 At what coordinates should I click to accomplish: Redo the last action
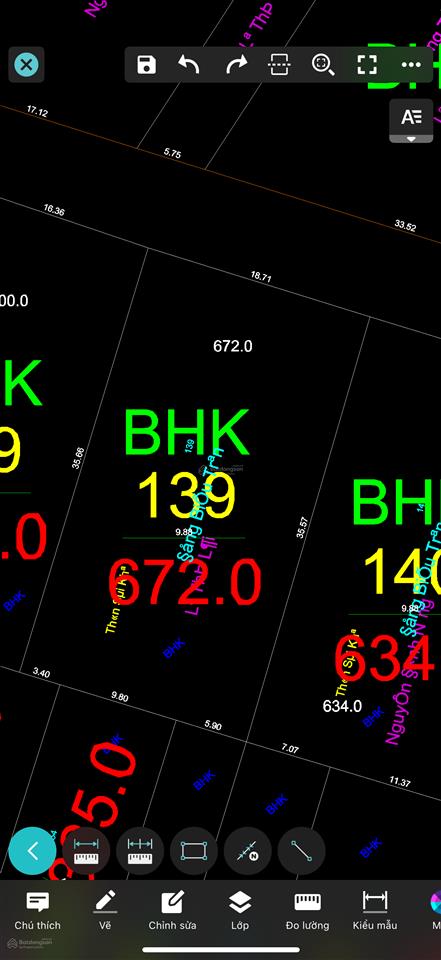tap(236, 64)
